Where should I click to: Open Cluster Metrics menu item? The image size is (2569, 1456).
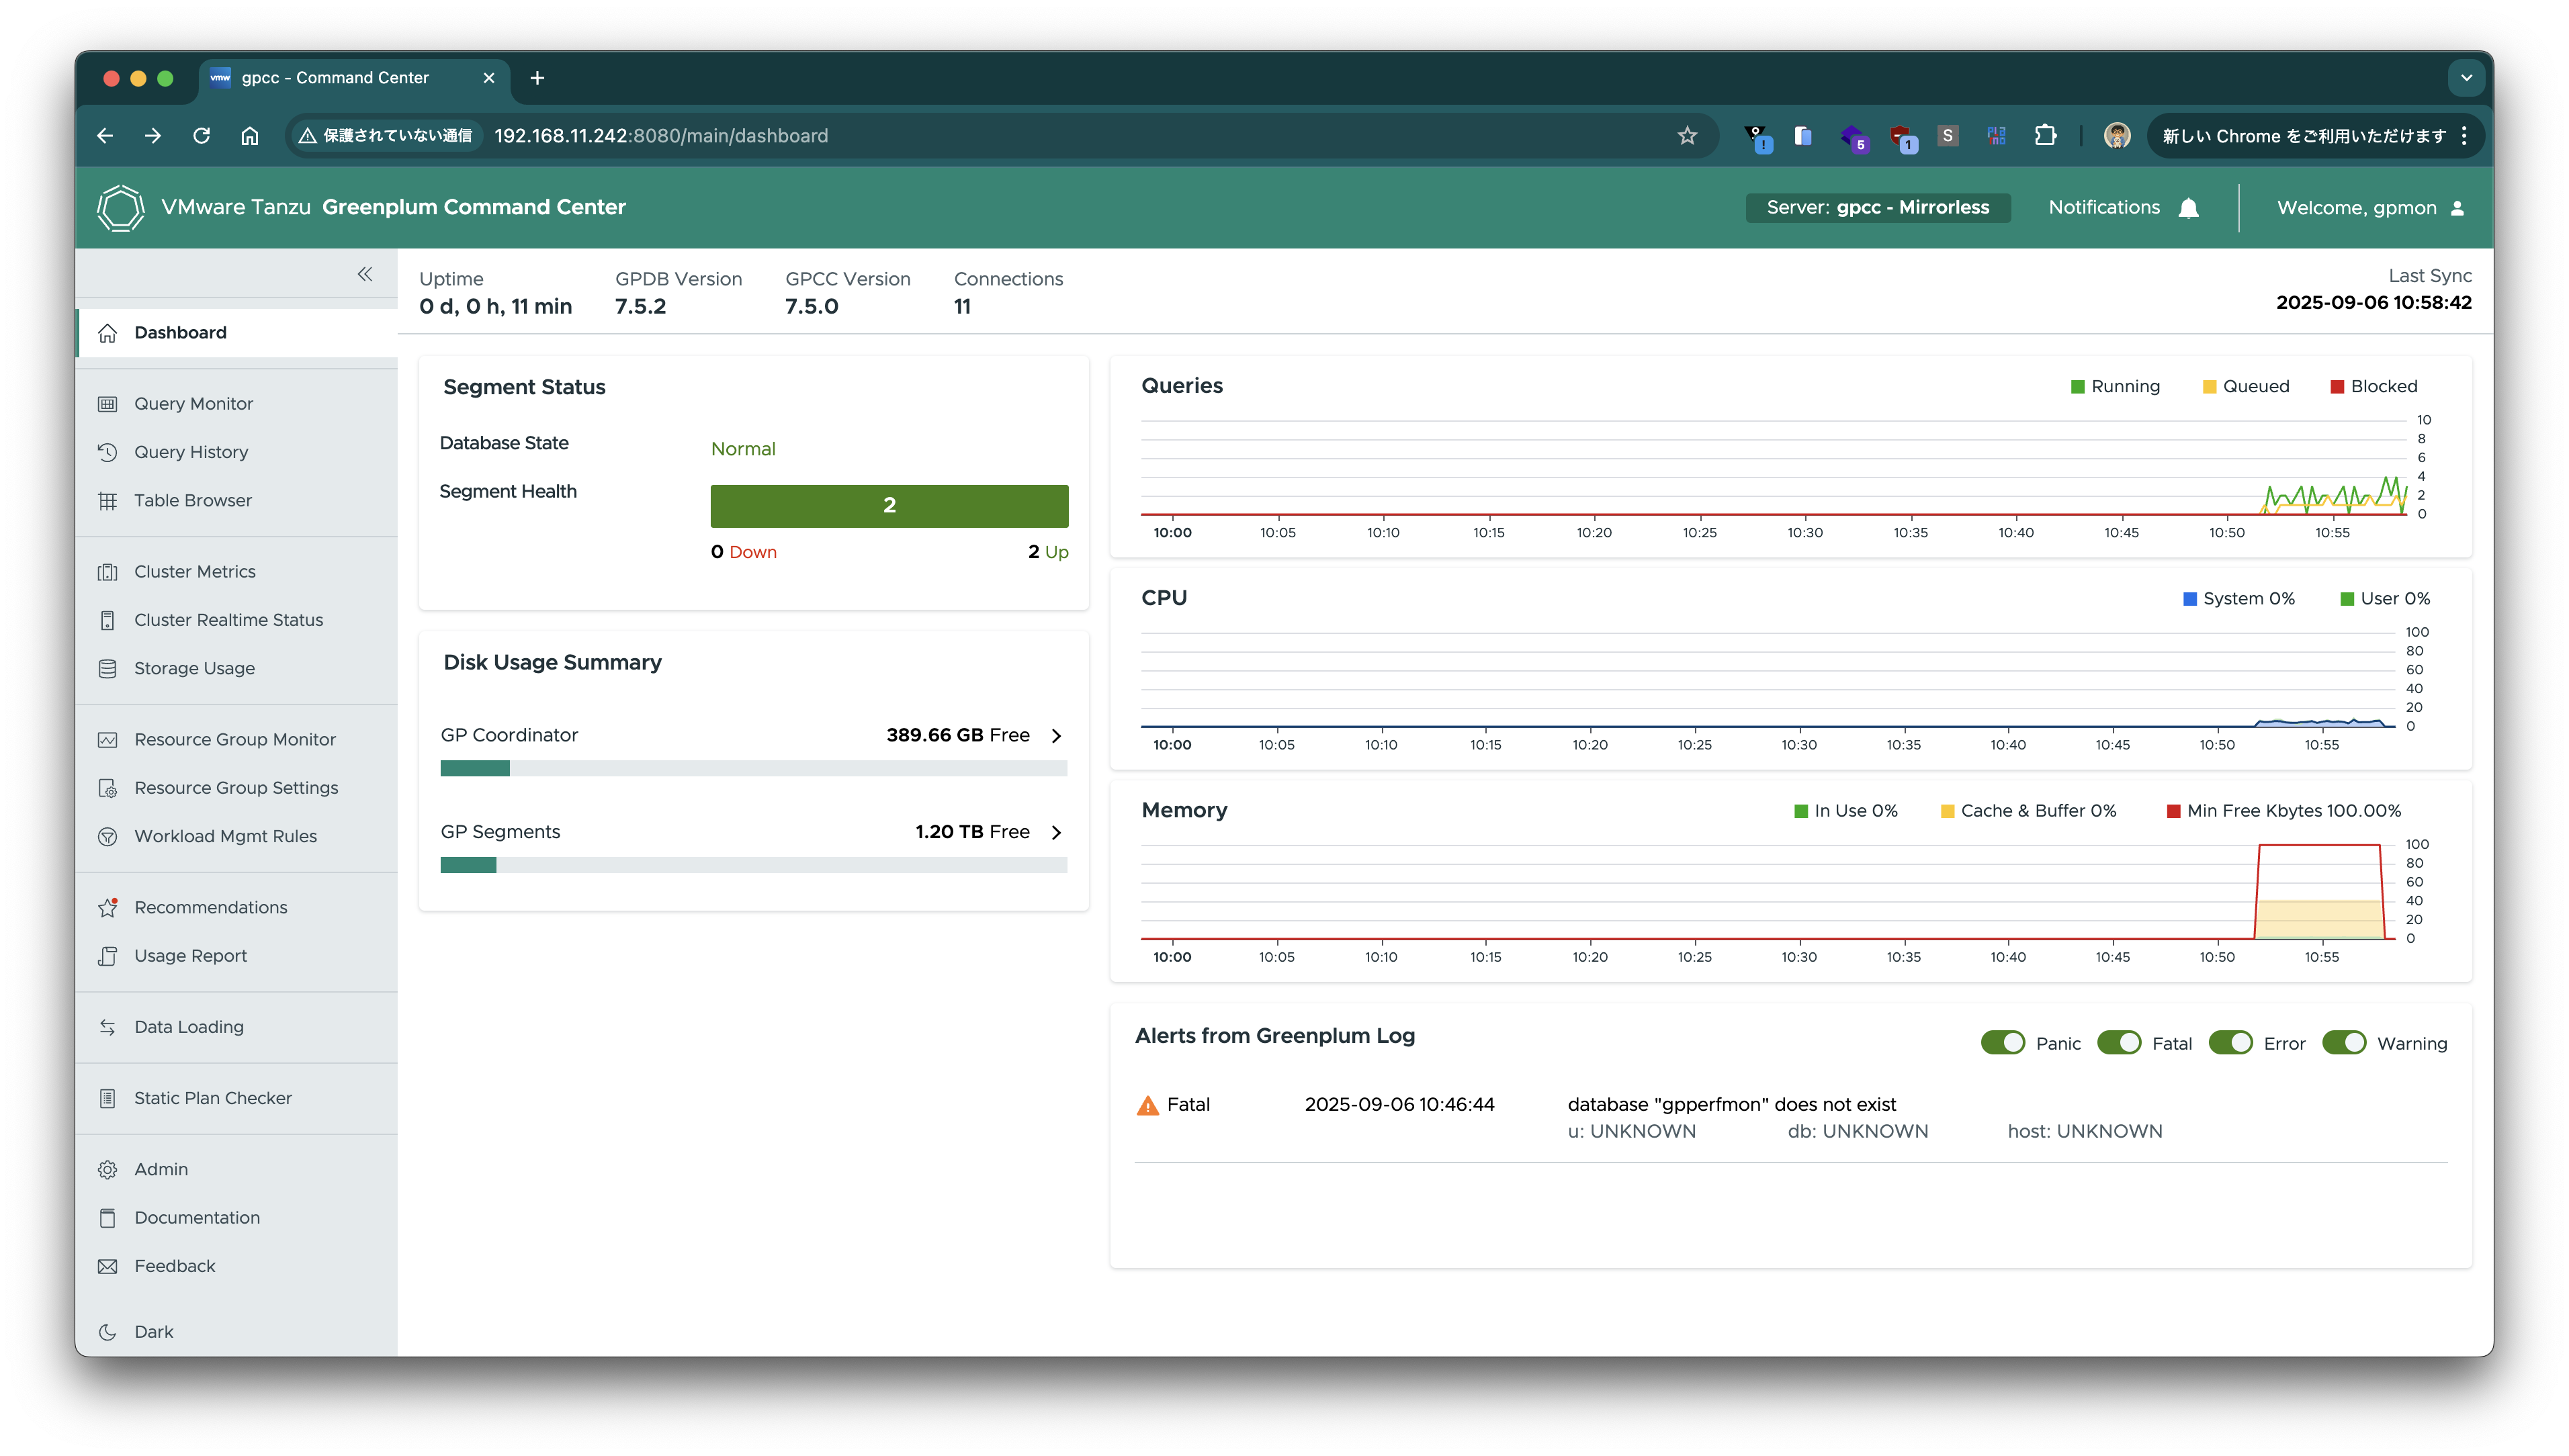194,572
